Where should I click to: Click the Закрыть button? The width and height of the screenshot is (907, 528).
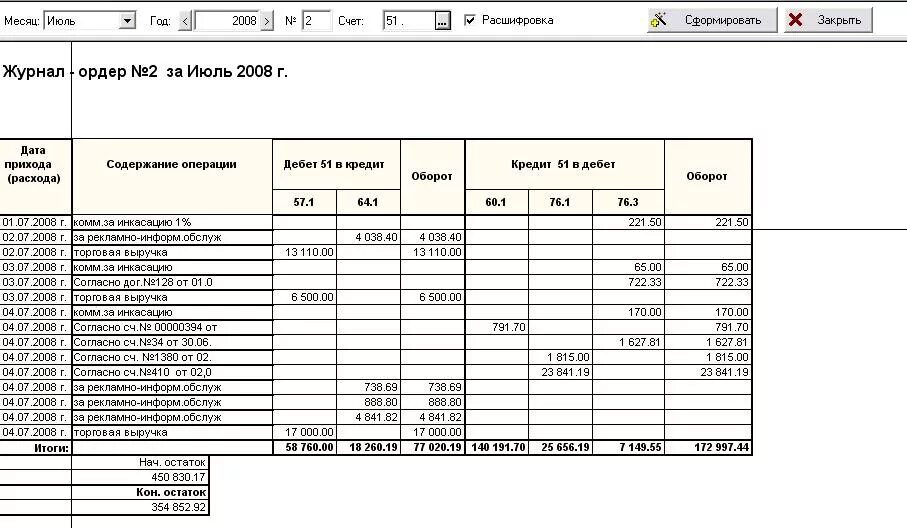828,20
